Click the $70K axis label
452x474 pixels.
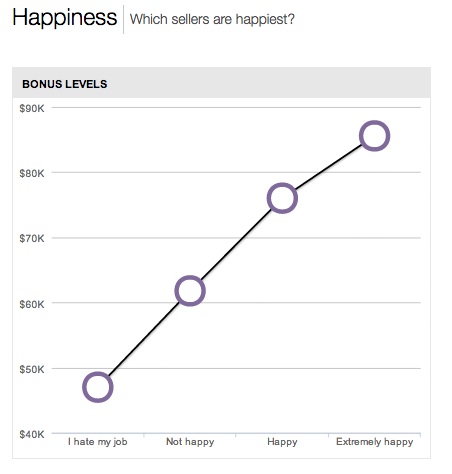(32, 238)
